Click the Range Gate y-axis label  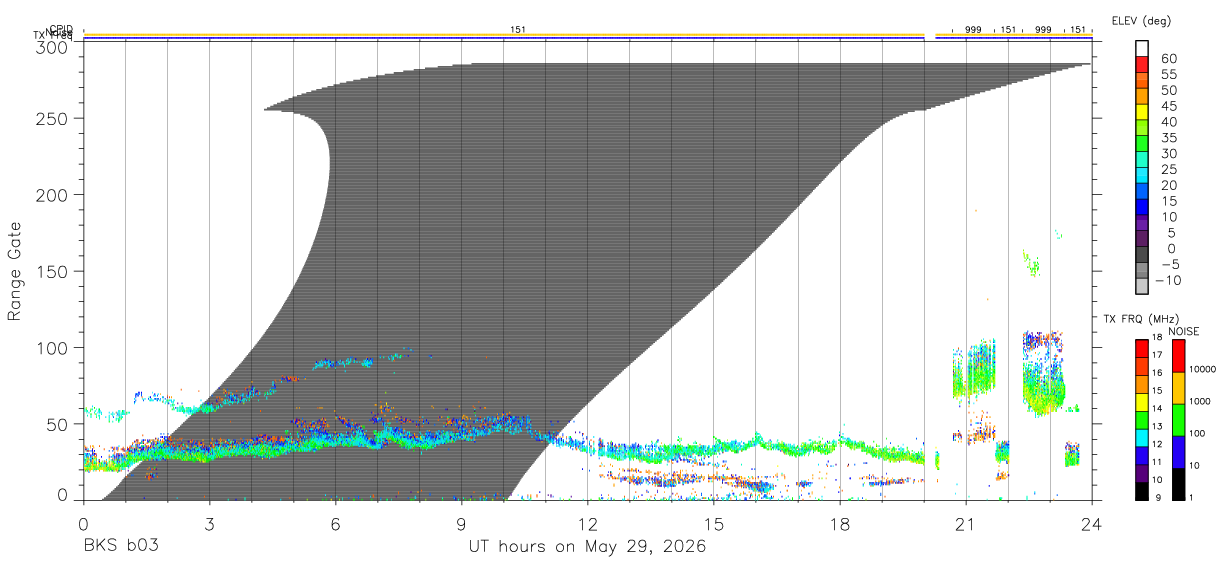[x=15, y=272]
